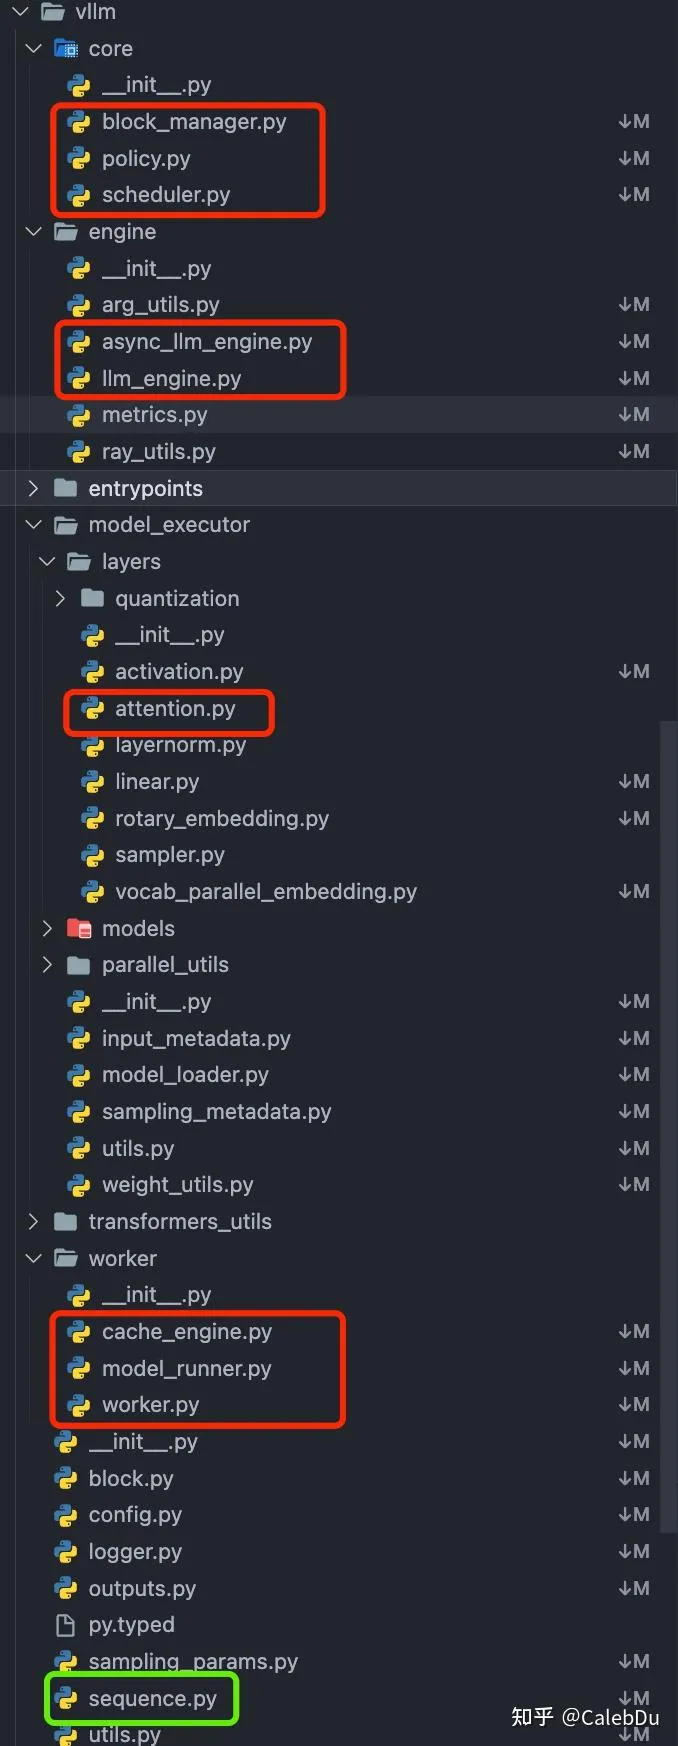Click the Python icon next to attention.py
This screenshot has height=1746, width=678.
93,709
